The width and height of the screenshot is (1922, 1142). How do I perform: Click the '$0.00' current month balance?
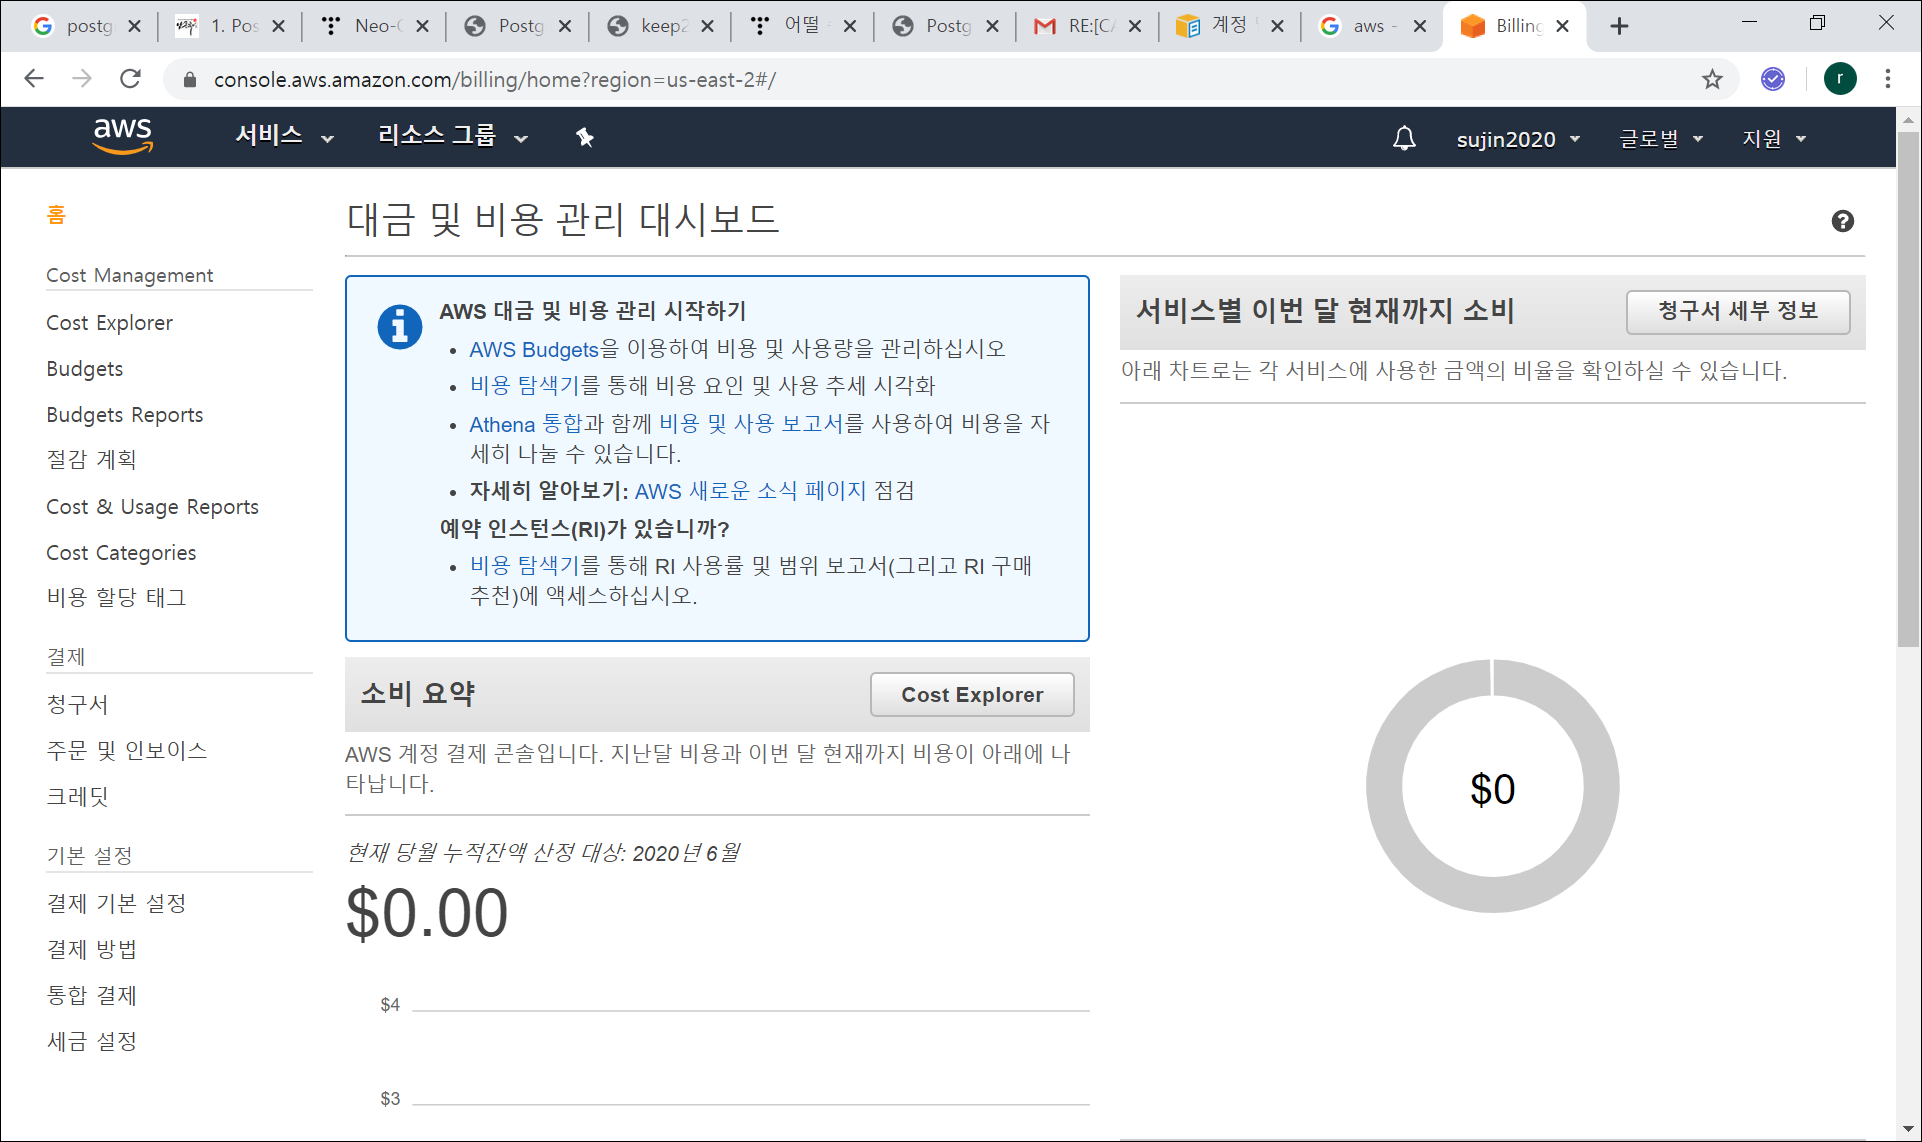point(427,913)
